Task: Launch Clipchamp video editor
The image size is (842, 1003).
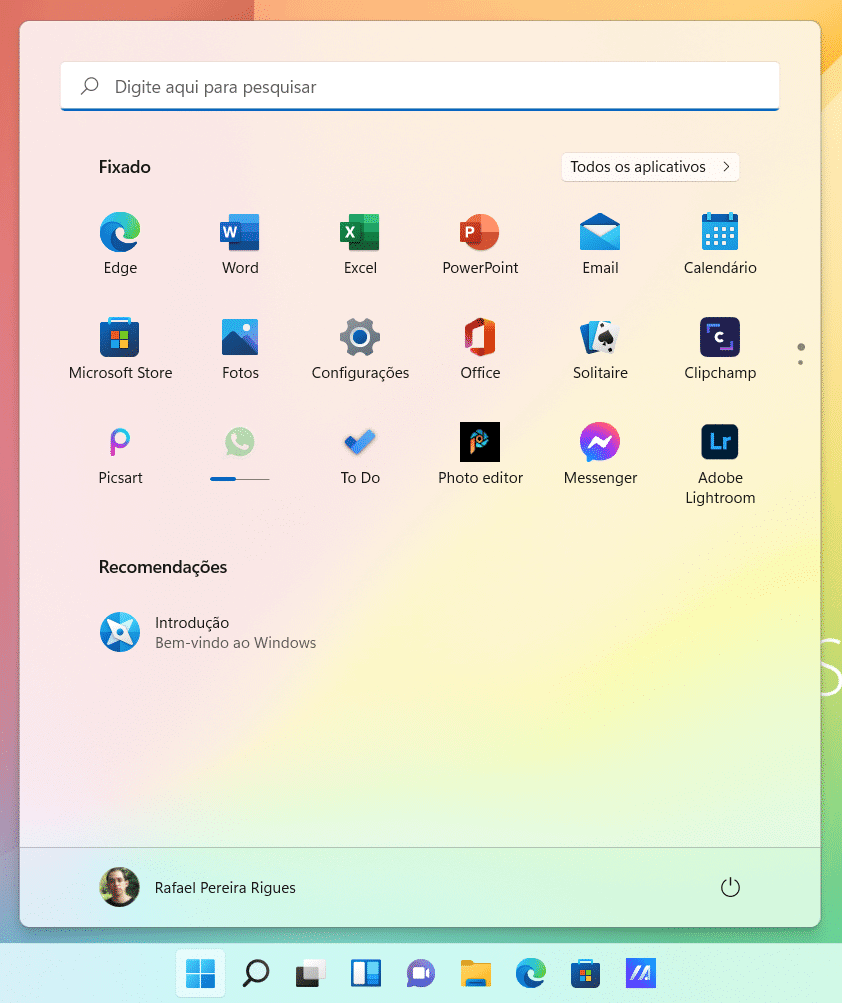Action: pyautogui.click(x=720, y=348)
